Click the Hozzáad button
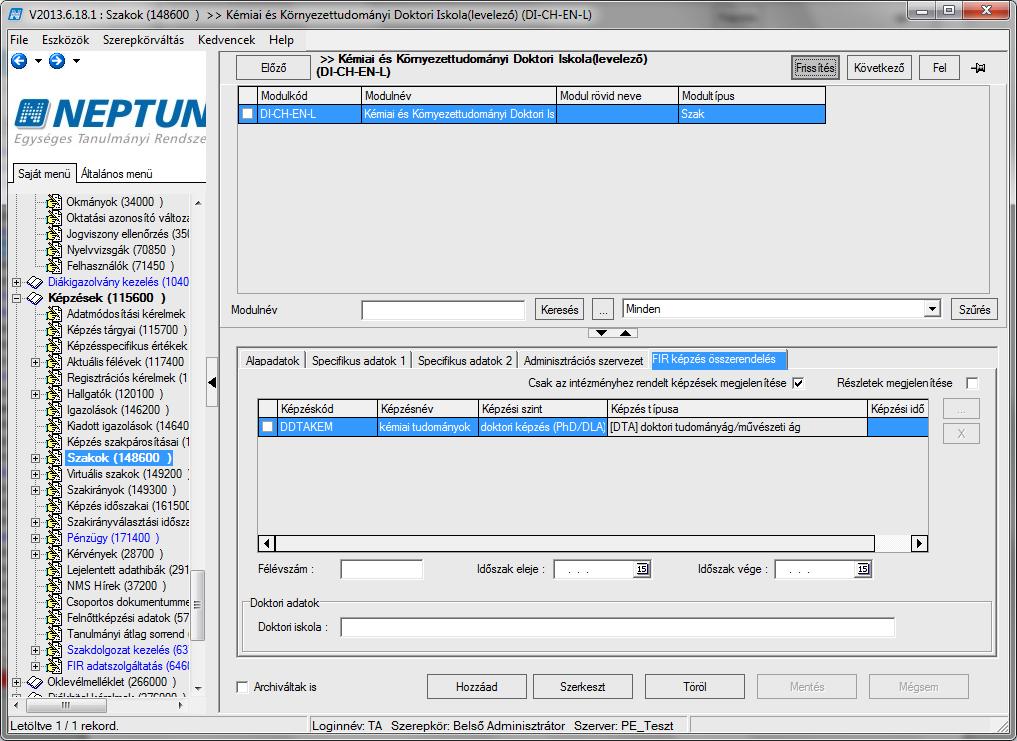The width and height of the screenshot is (1017, 741). (477, 686)
